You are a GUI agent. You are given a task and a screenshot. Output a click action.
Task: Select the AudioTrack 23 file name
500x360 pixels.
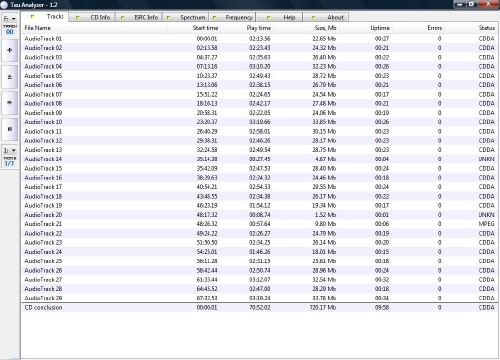(43, 242)
